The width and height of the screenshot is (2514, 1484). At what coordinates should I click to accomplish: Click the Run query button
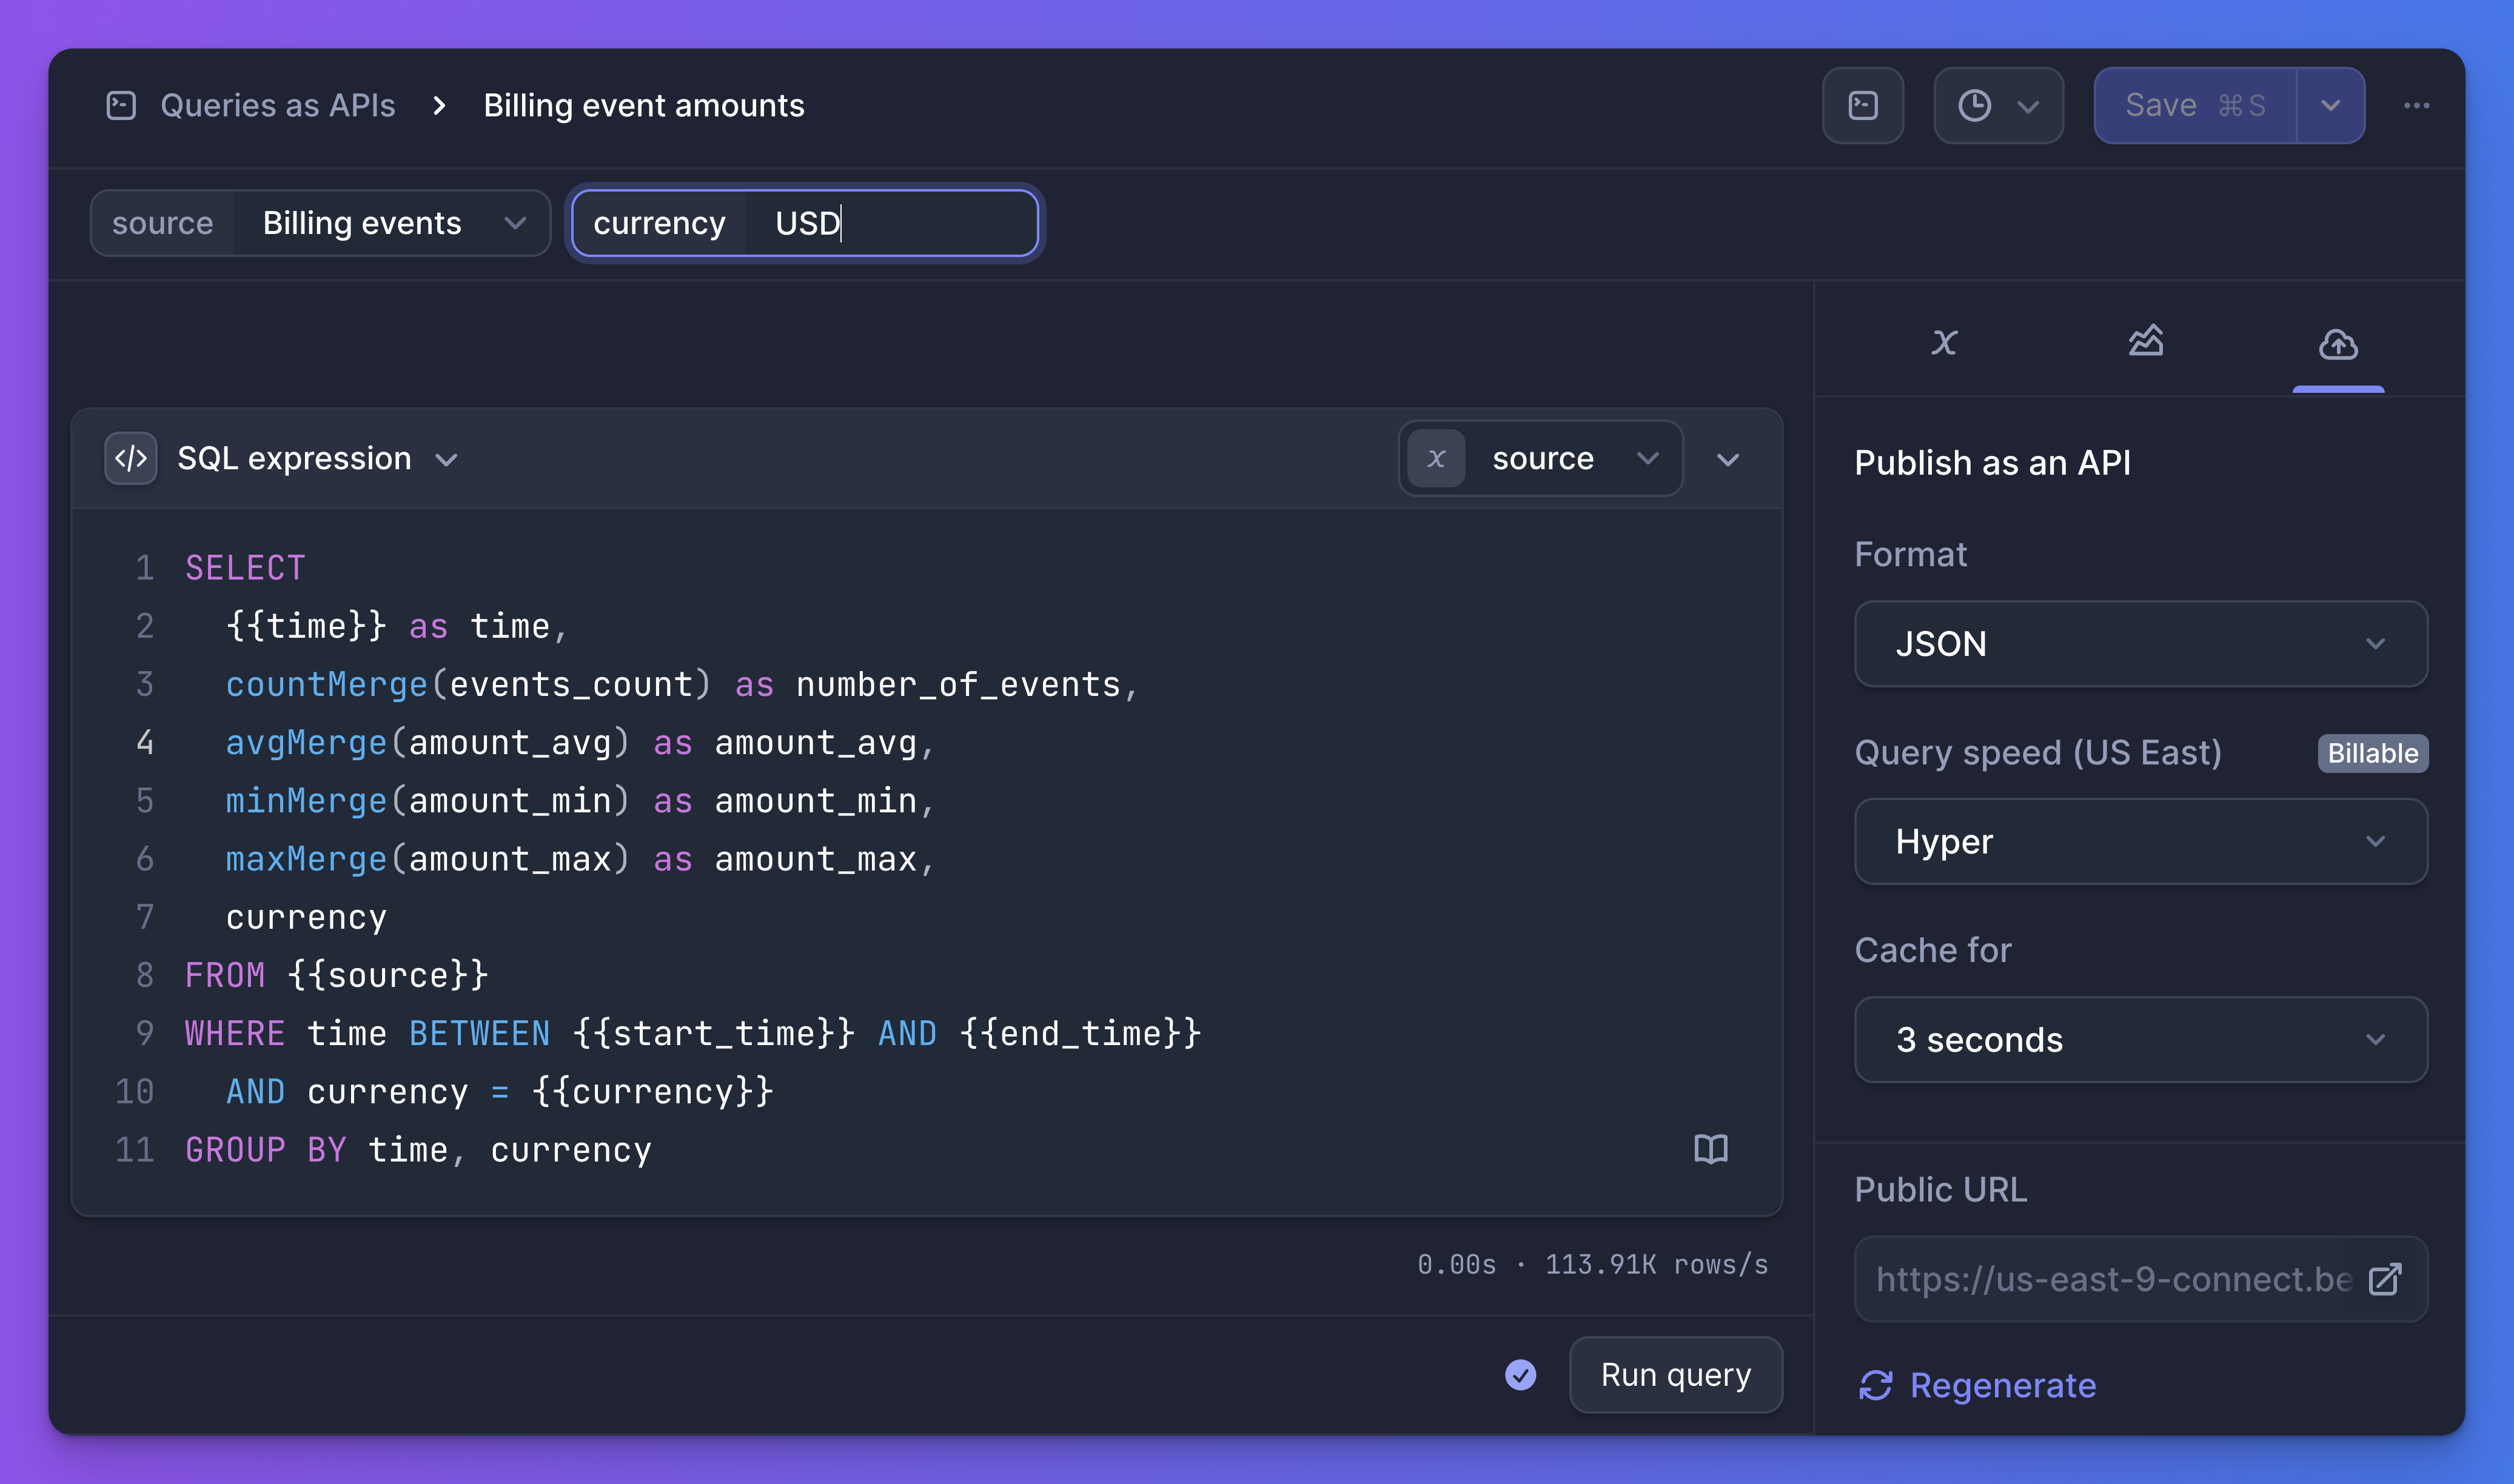click(x=1674, y=1375)
